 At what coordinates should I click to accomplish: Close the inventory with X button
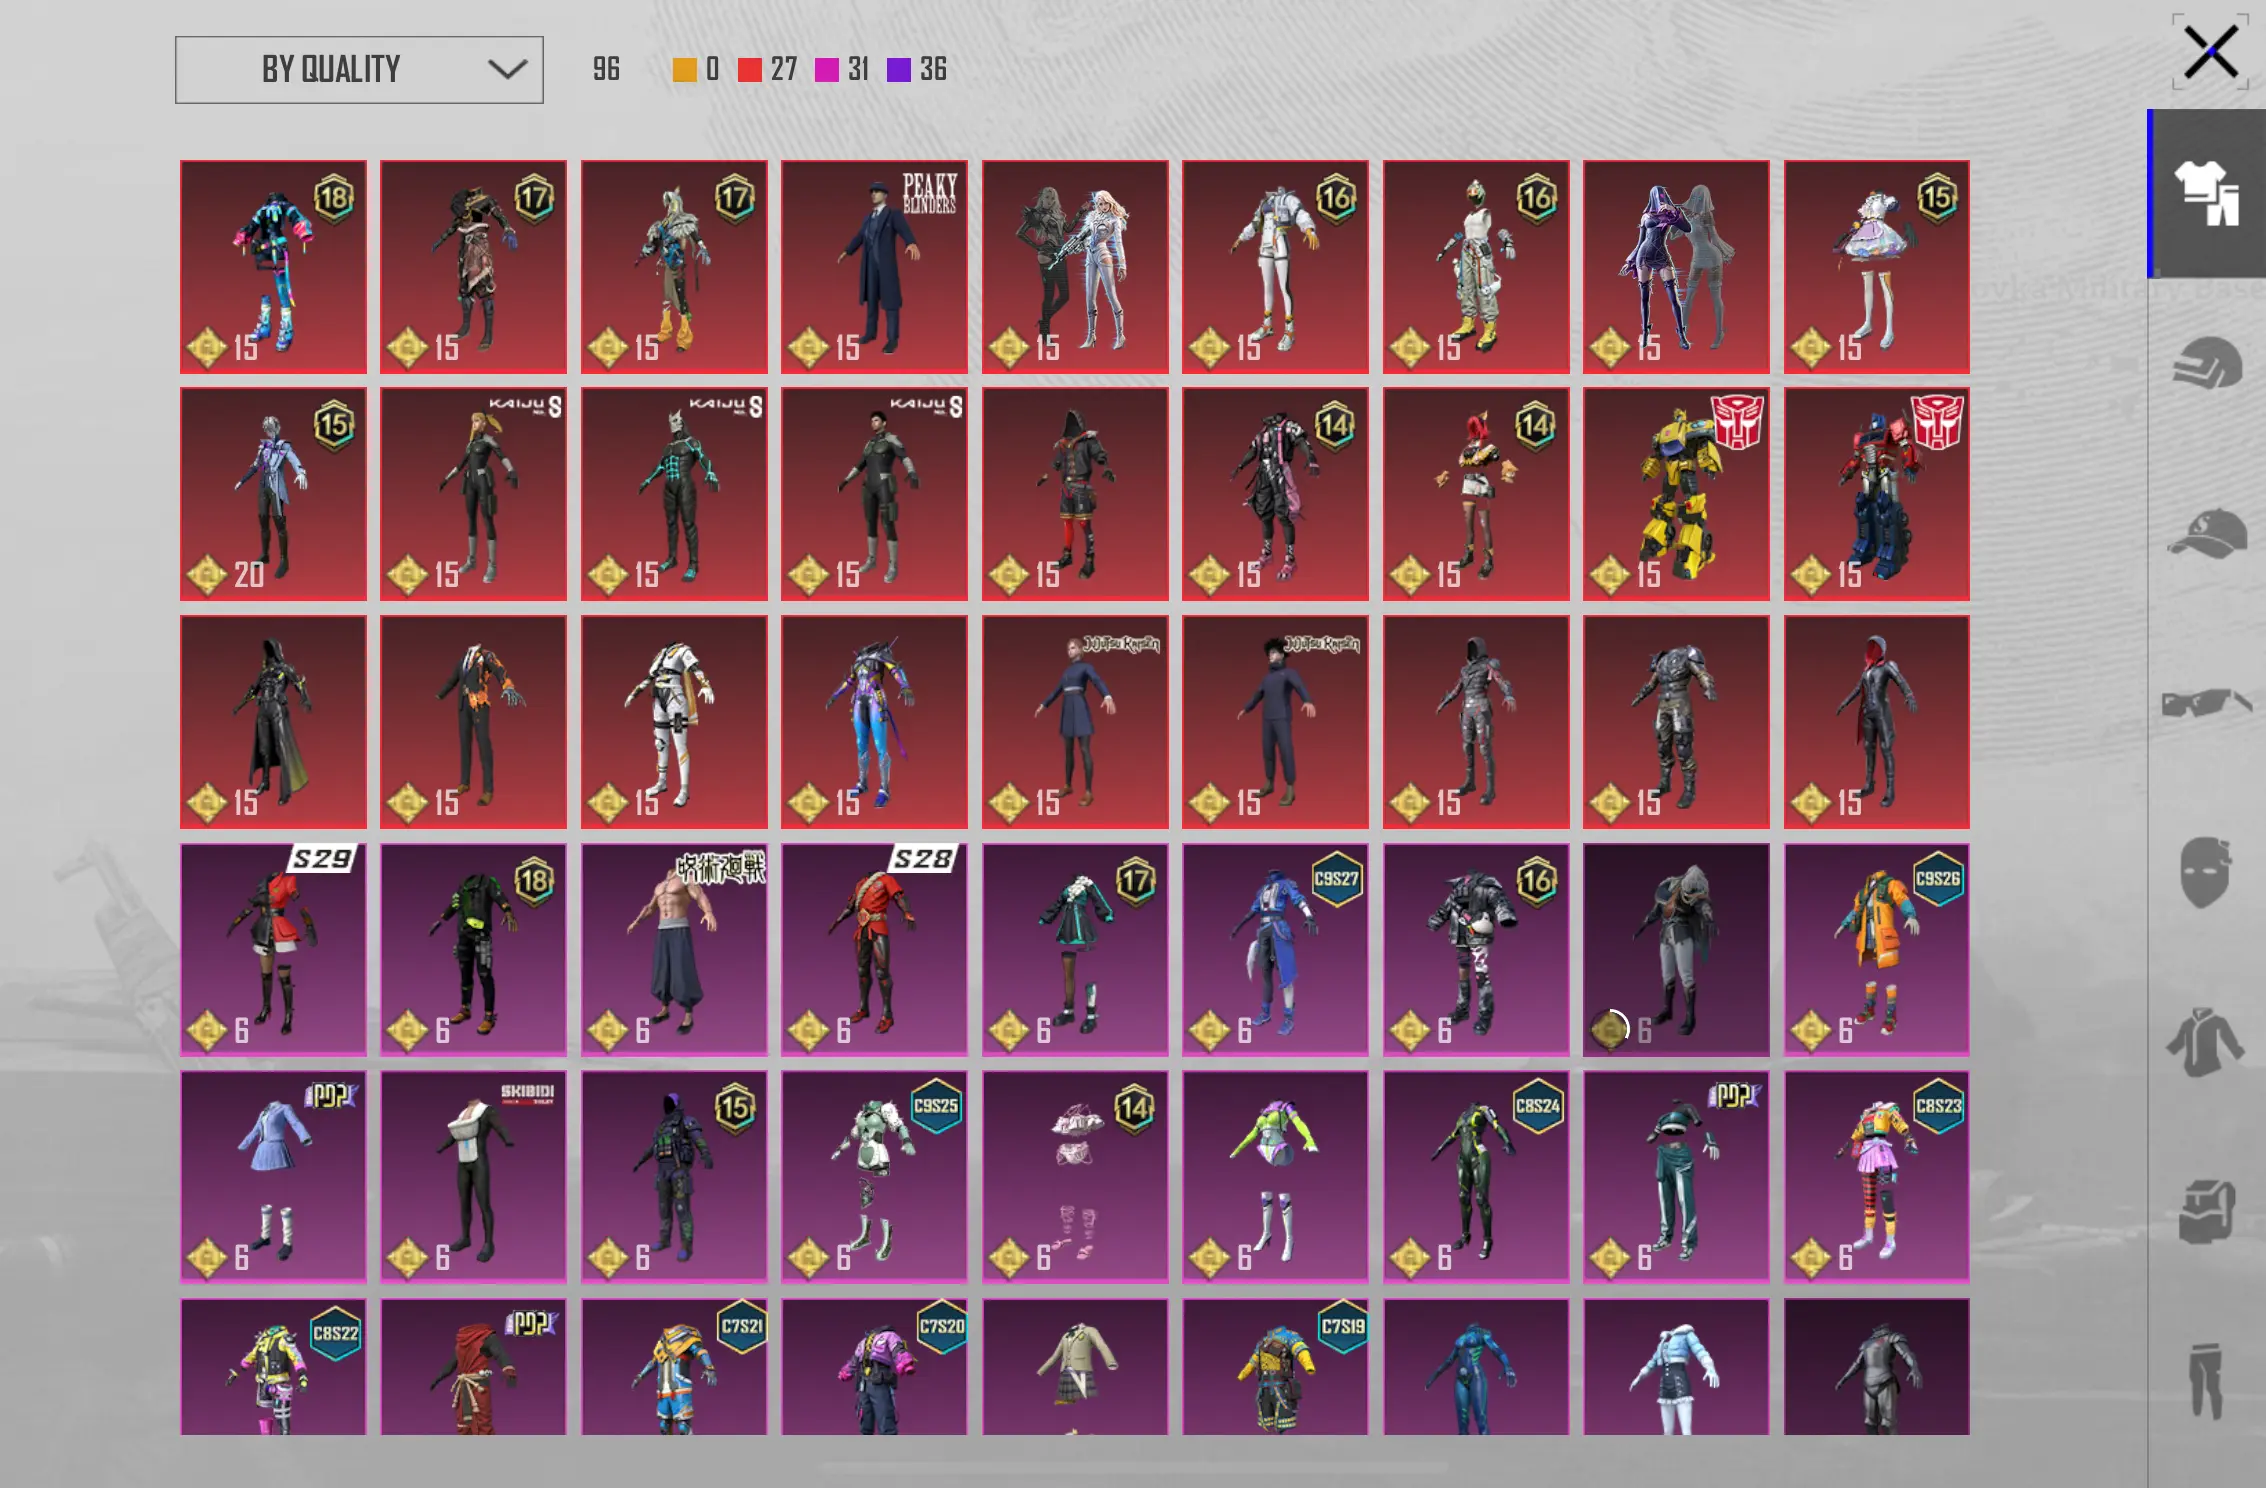point(2210,52)
